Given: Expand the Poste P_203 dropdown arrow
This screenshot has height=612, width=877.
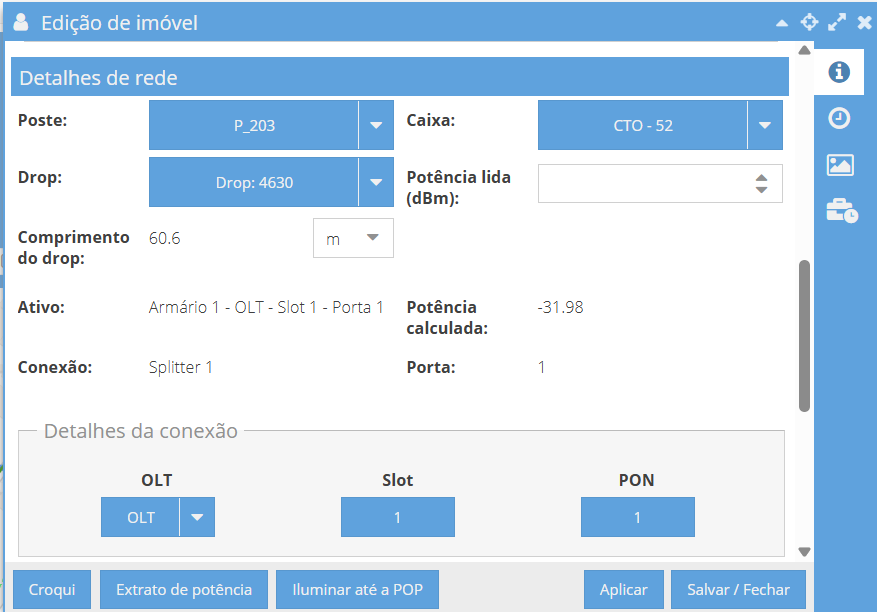Looking at the screenshot, I should (376, 125).
